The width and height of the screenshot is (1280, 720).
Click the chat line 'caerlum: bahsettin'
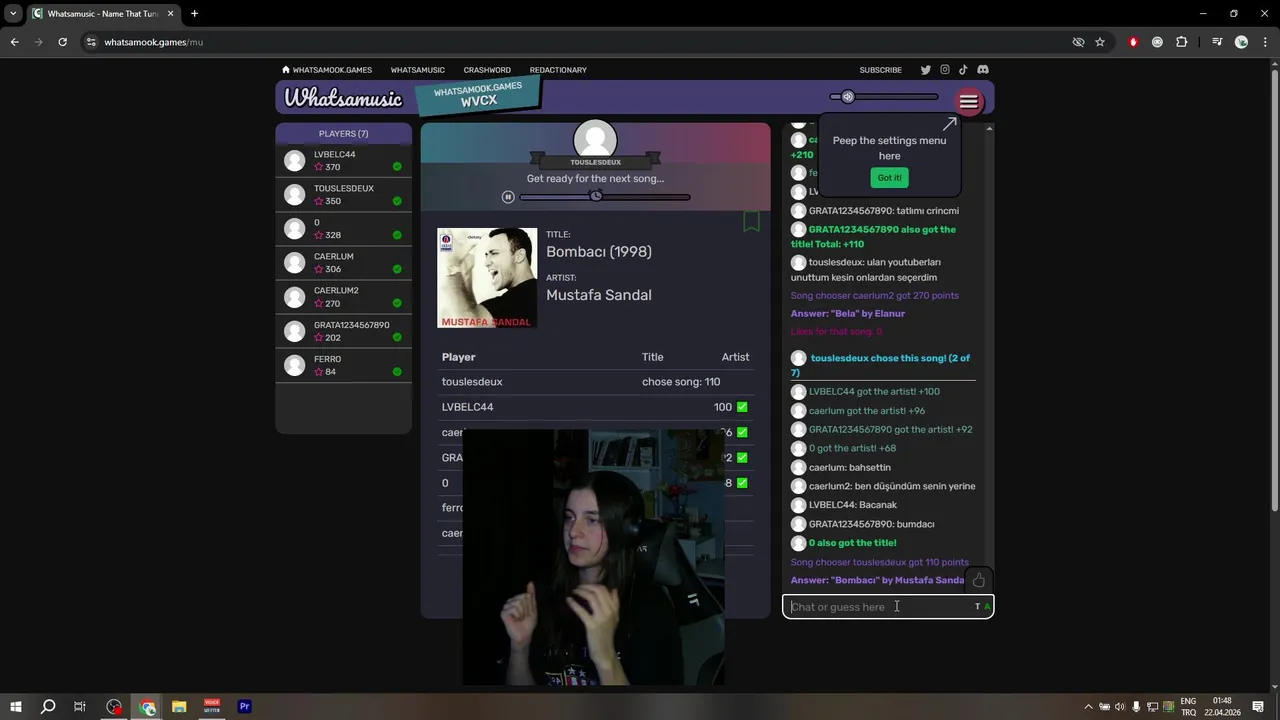click(849, 467)
